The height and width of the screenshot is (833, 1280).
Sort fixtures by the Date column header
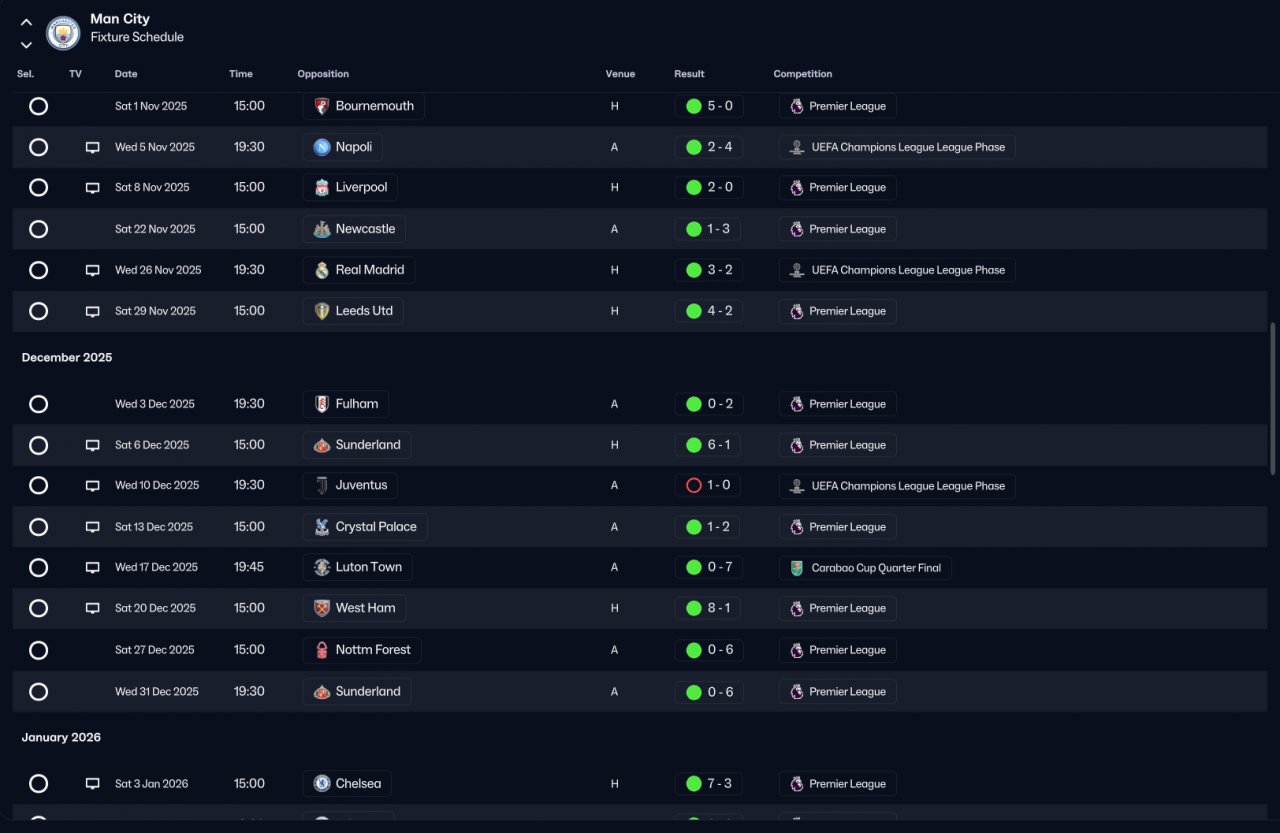pyautogui.click(x=126, y=74)
